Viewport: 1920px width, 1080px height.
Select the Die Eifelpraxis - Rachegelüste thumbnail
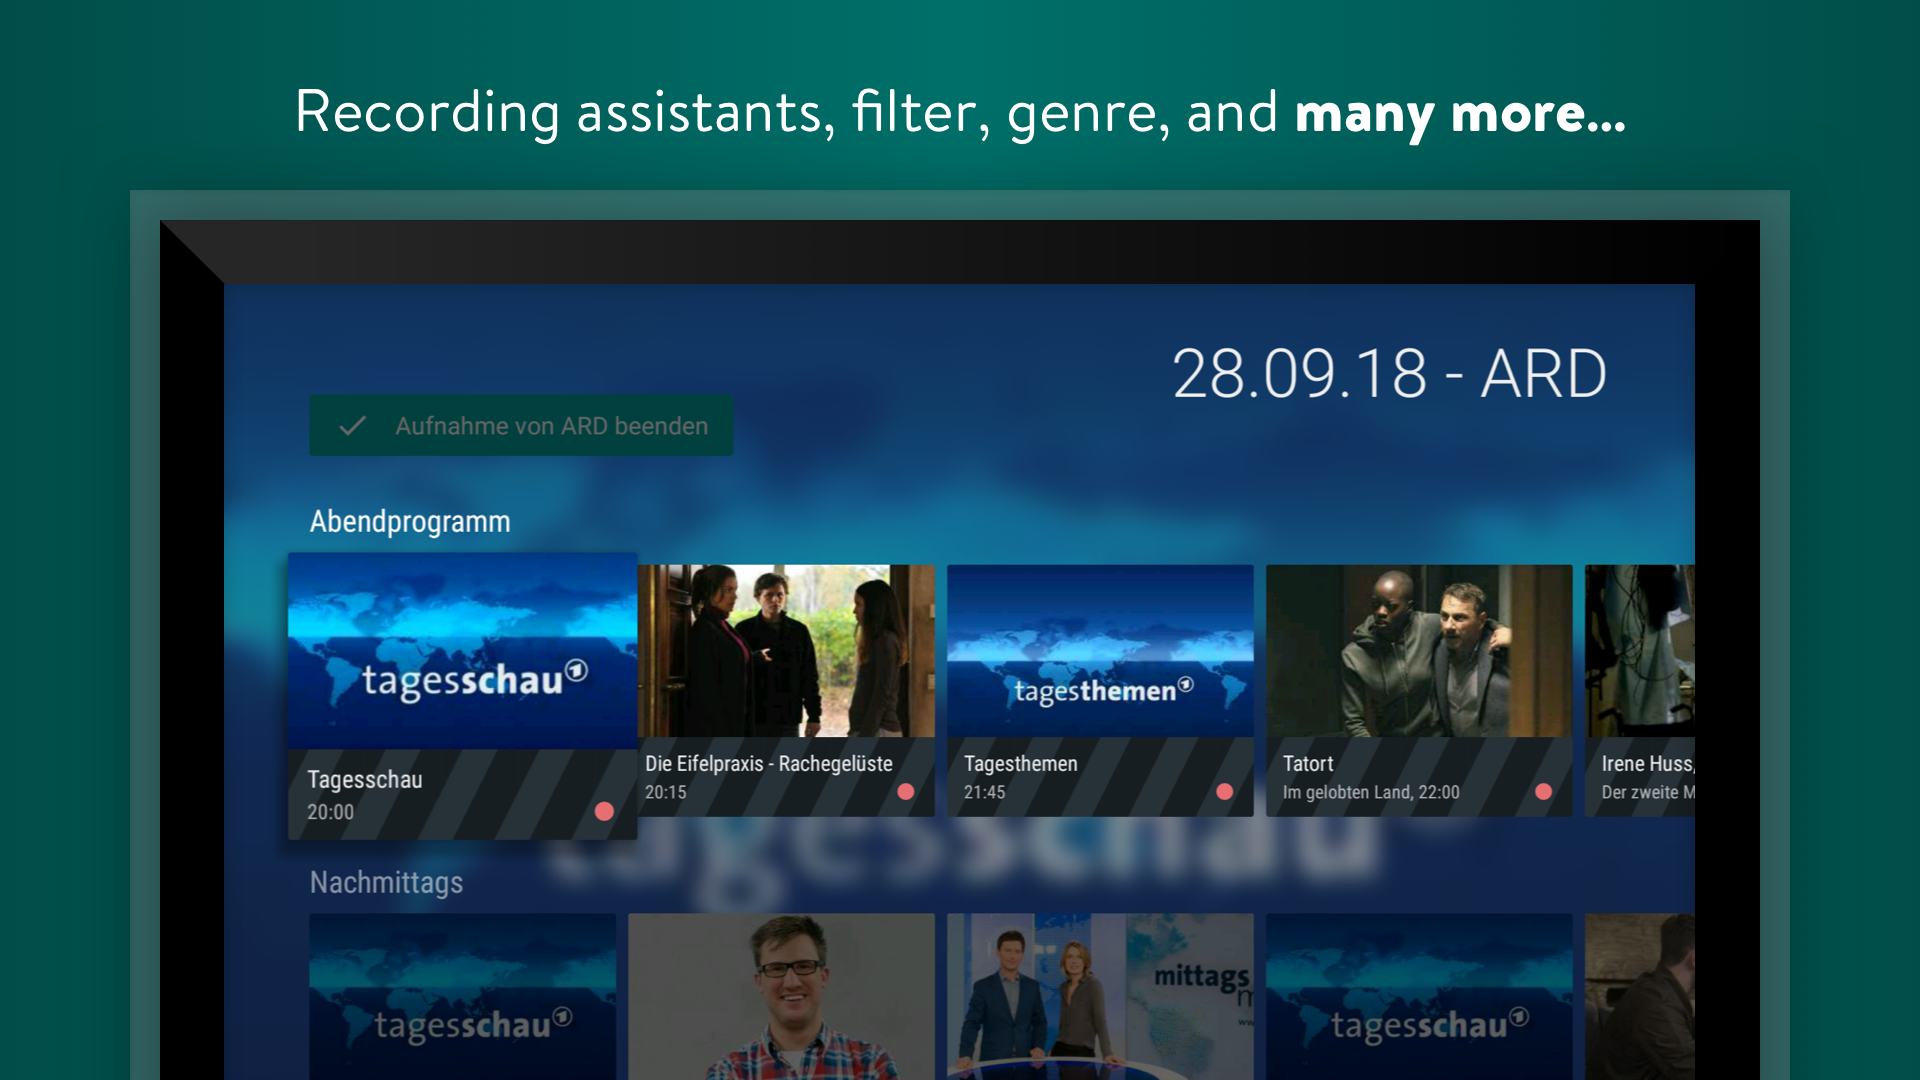786,651
